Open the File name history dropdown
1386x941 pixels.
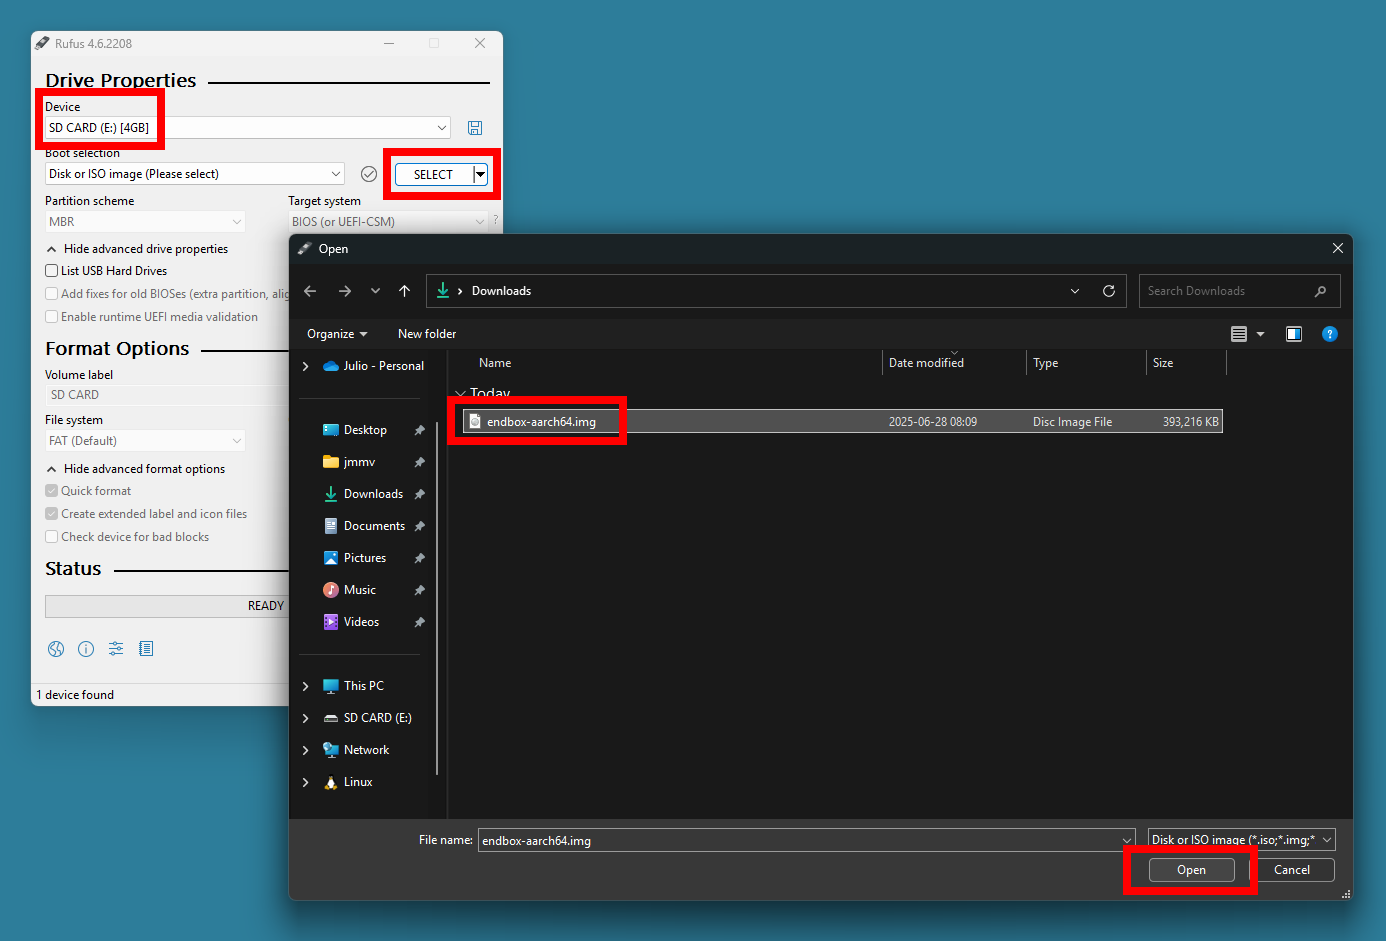pos(1127,840)
